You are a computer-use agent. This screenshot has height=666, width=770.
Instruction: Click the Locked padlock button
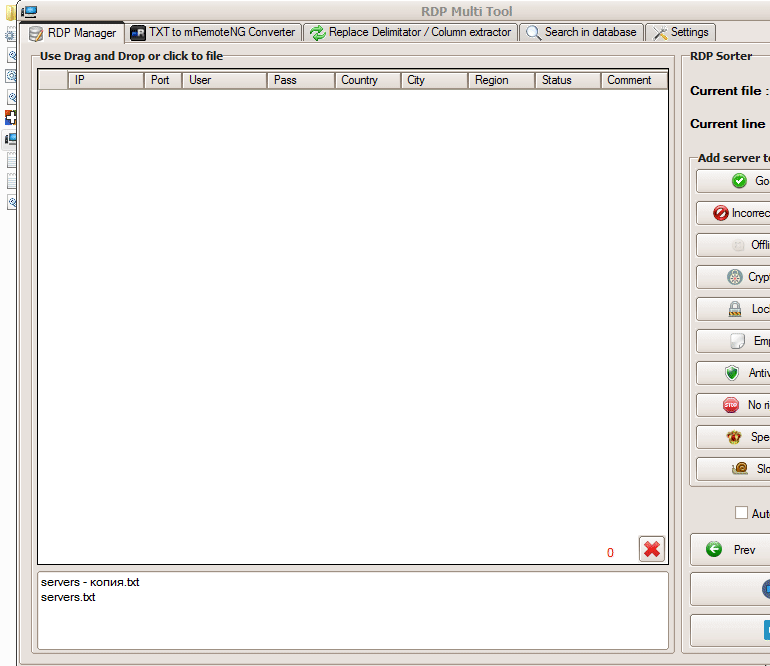[733, 309]
